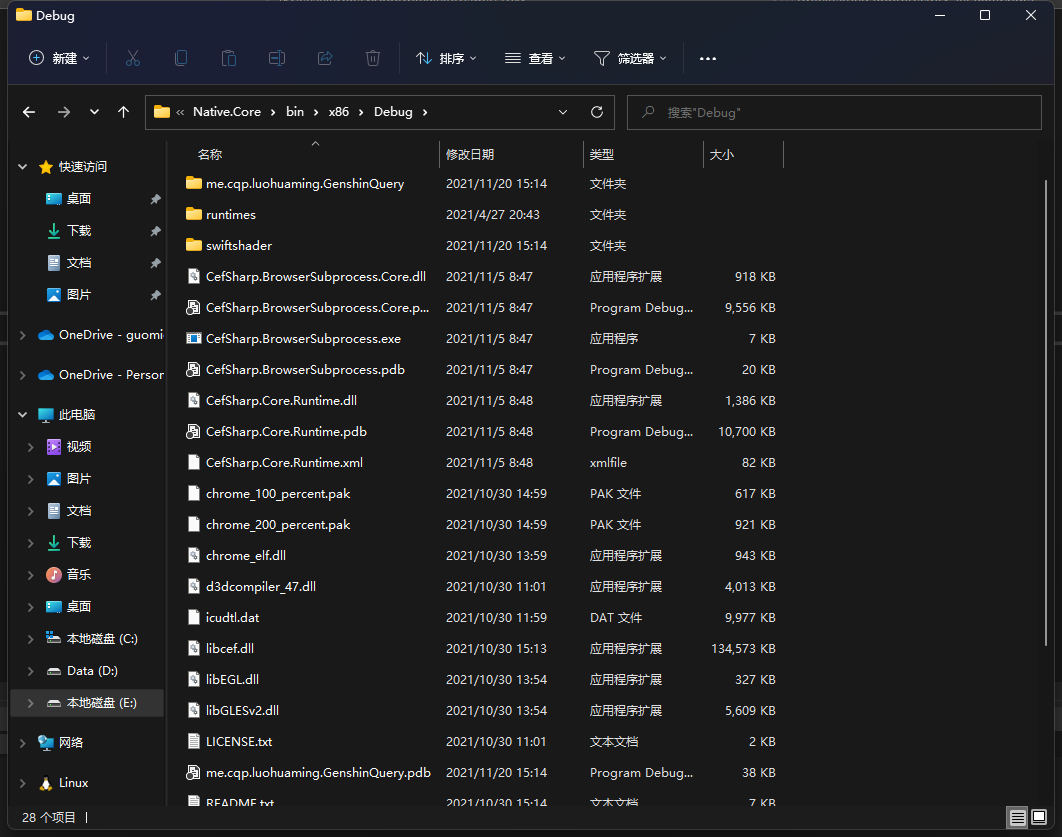
Task: Go back using the back arrow
Action: [x=29, y=112]
